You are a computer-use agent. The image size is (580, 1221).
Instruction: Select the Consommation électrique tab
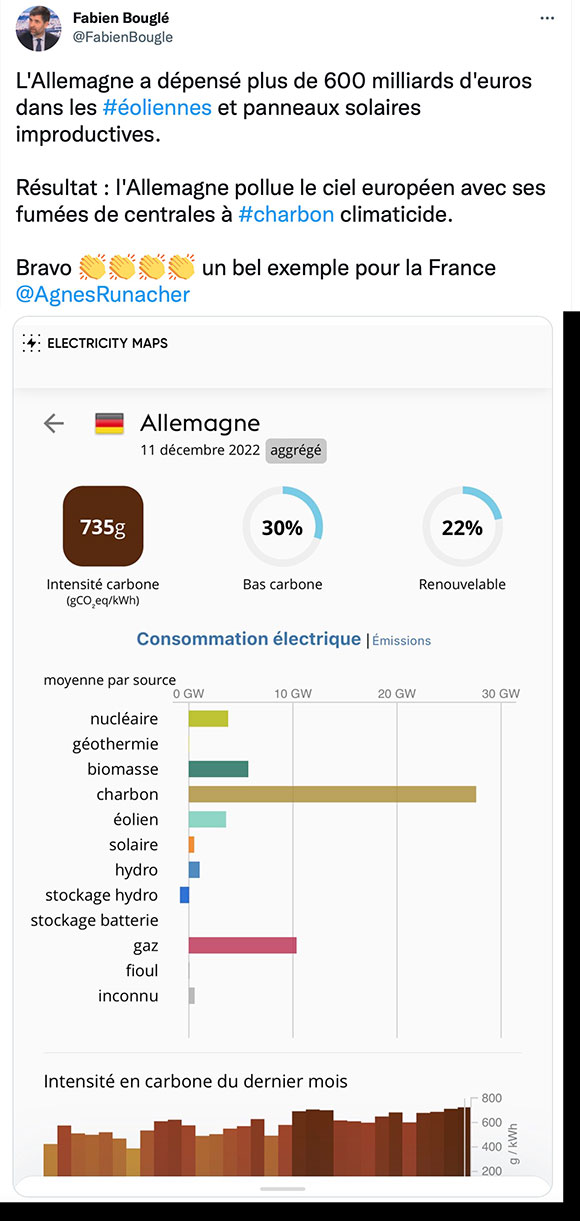click(249, 639)
